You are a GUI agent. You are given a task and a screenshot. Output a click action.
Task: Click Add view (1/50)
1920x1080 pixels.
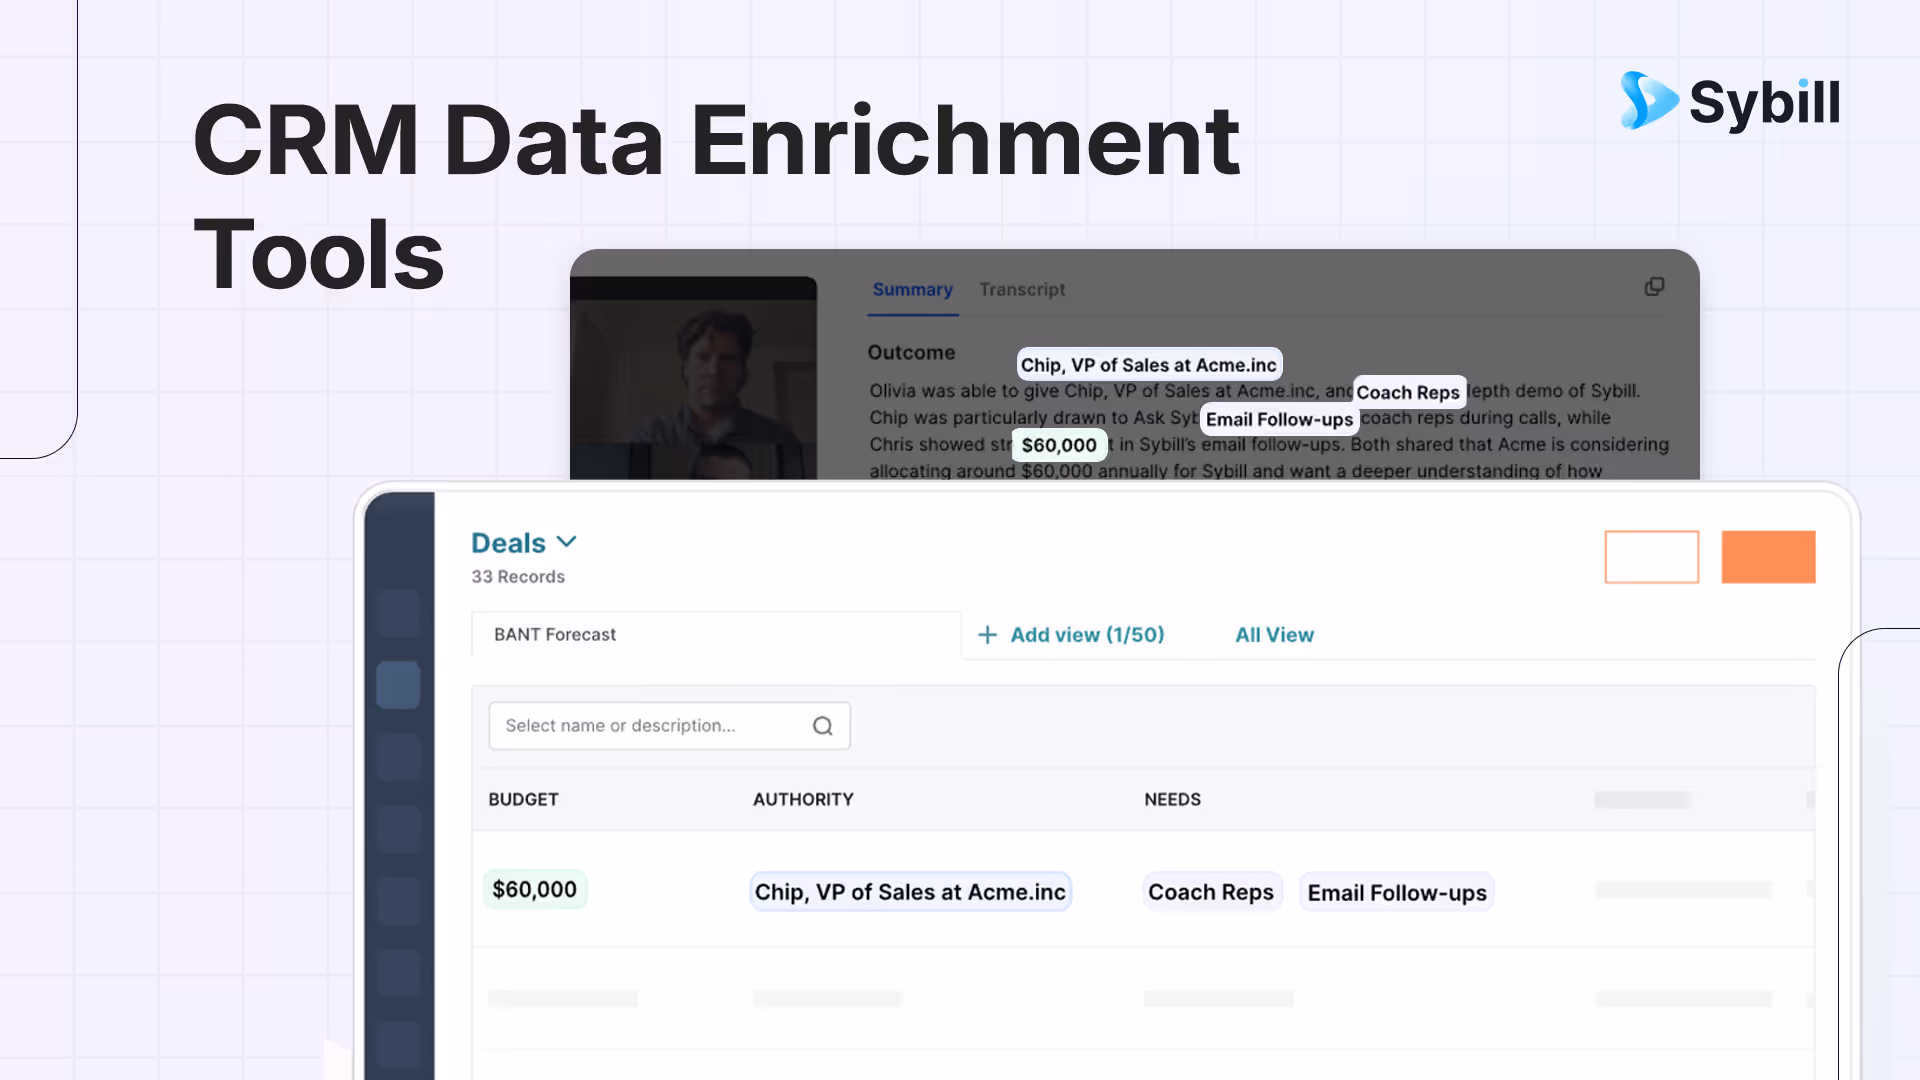[x=1087, y=635]
